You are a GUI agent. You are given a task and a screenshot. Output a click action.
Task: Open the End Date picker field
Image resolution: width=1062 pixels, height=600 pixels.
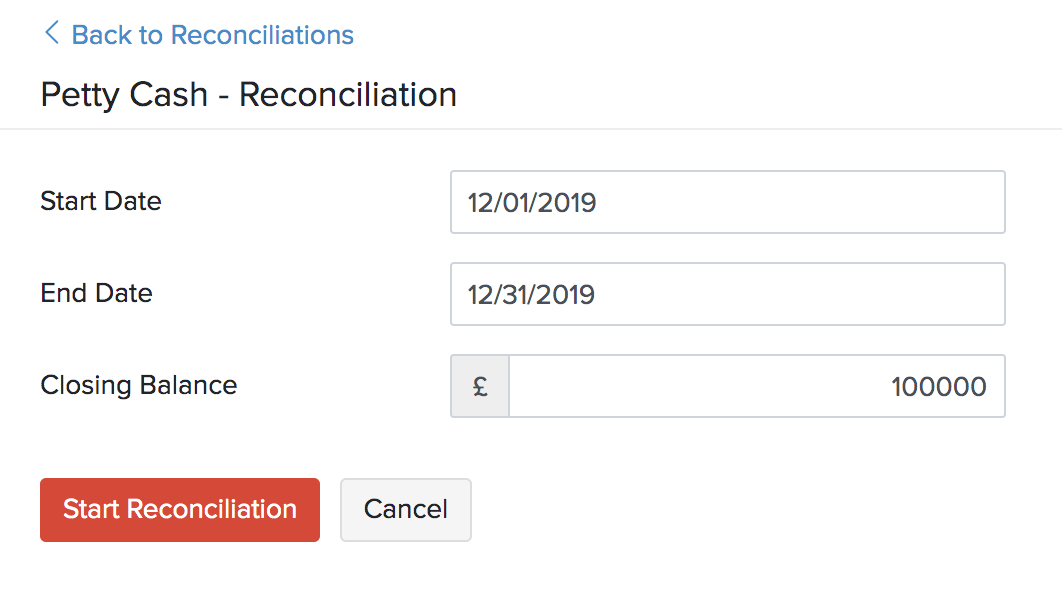point(727,294)
